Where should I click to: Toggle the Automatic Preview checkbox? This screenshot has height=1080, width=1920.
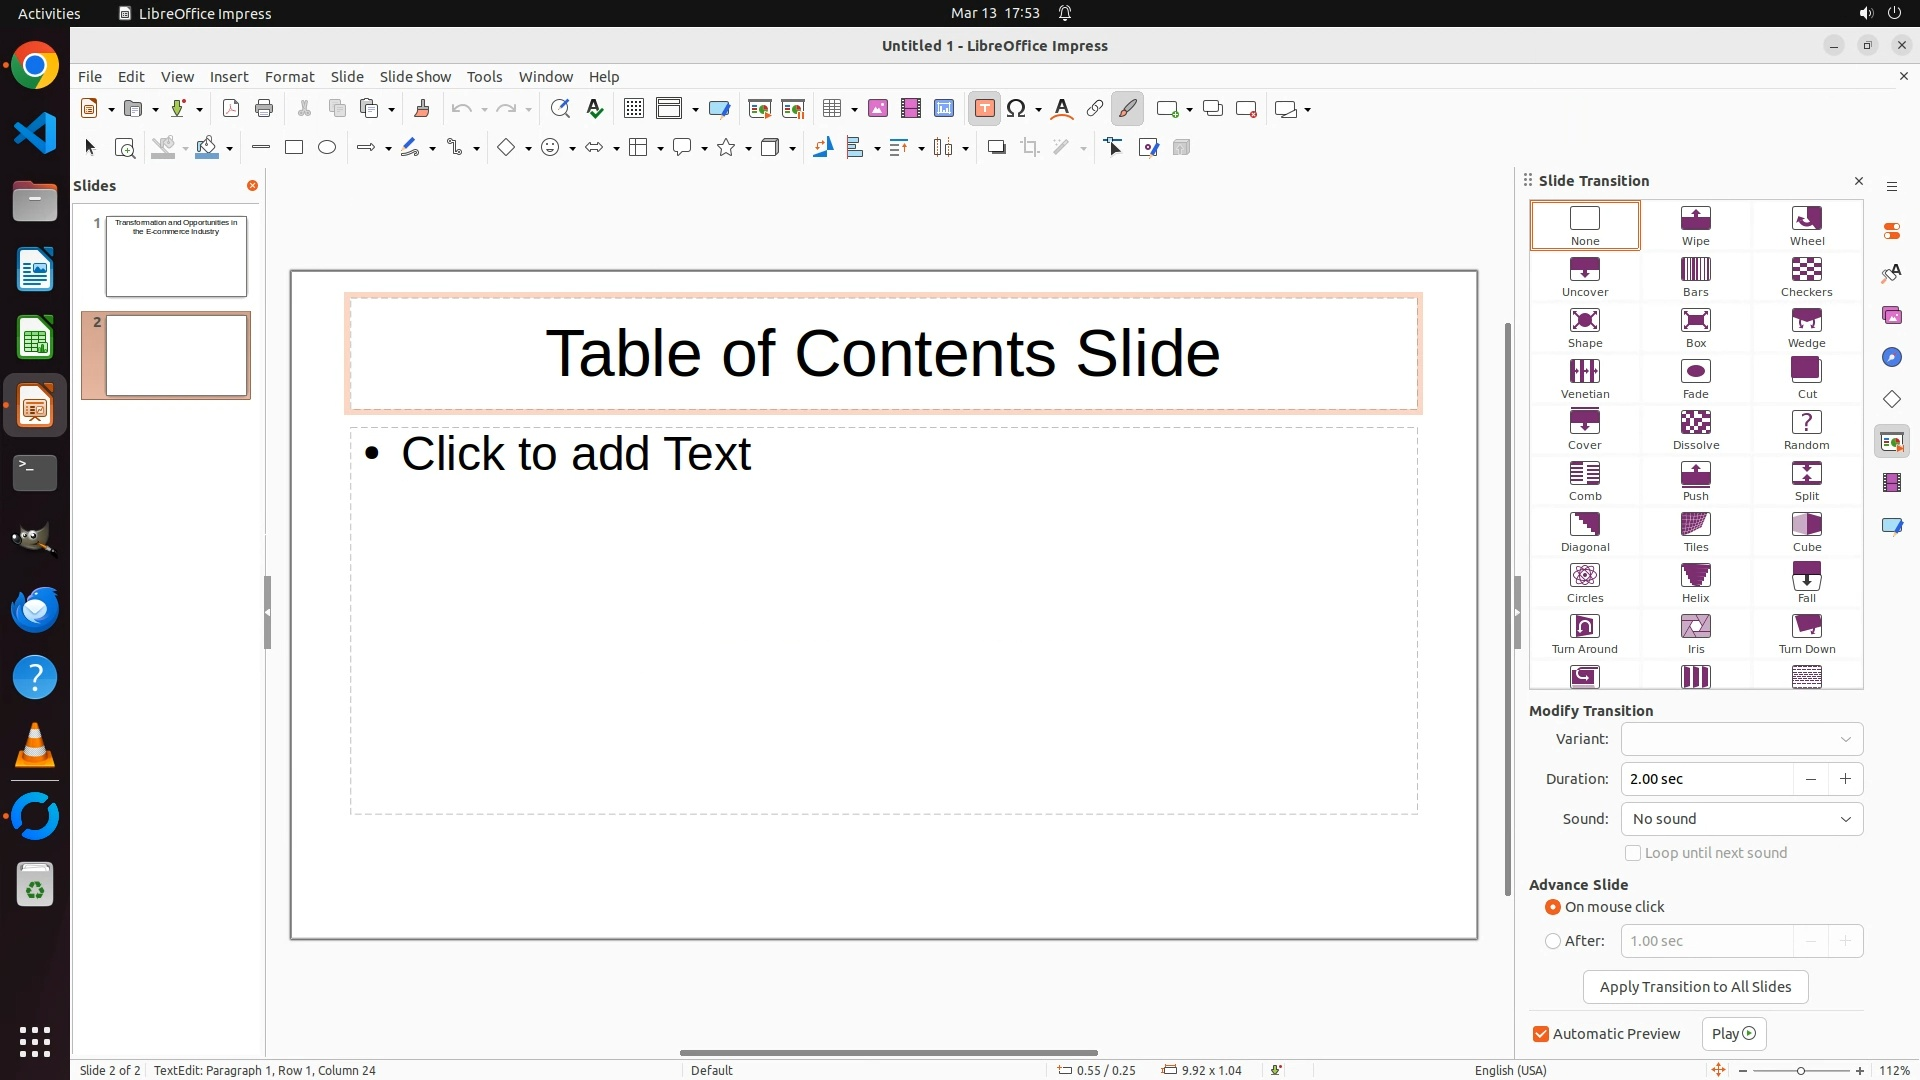[x=1541, y=1034]
